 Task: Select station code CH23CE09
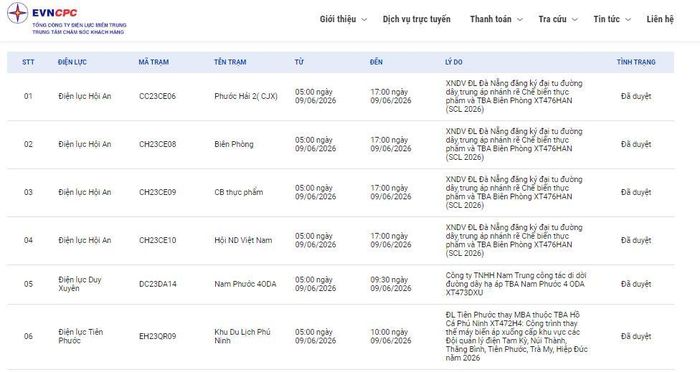coord(157,192)
